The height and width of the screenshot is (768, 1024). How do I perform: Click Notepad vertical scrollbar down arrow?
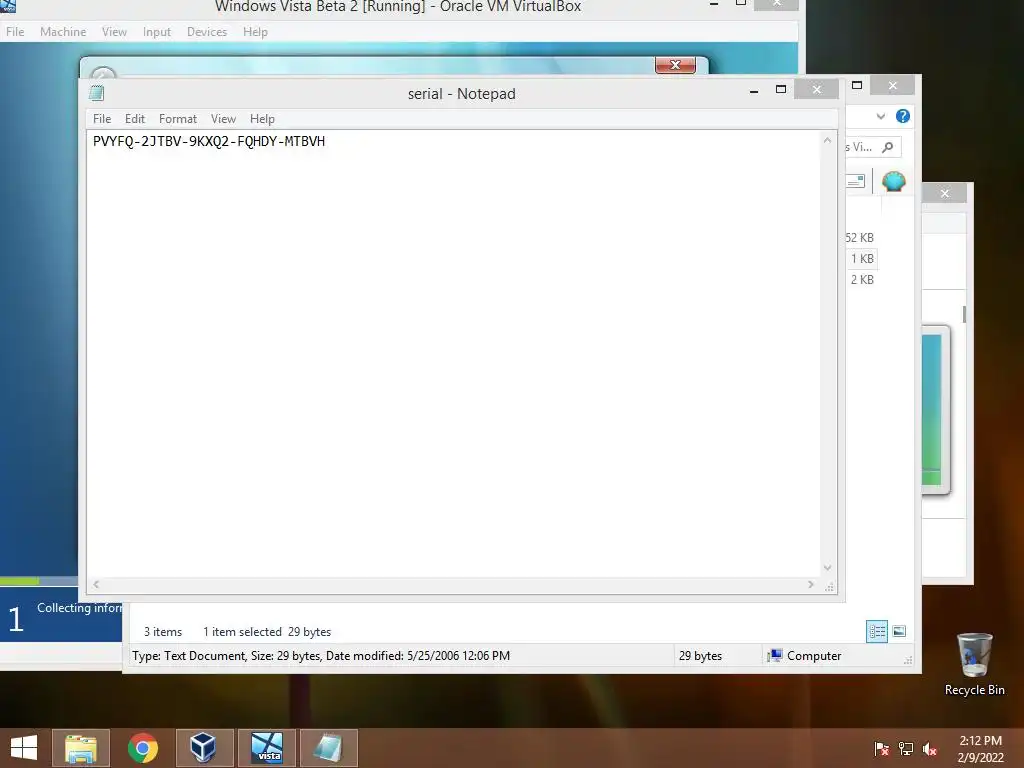coord(827,568)
